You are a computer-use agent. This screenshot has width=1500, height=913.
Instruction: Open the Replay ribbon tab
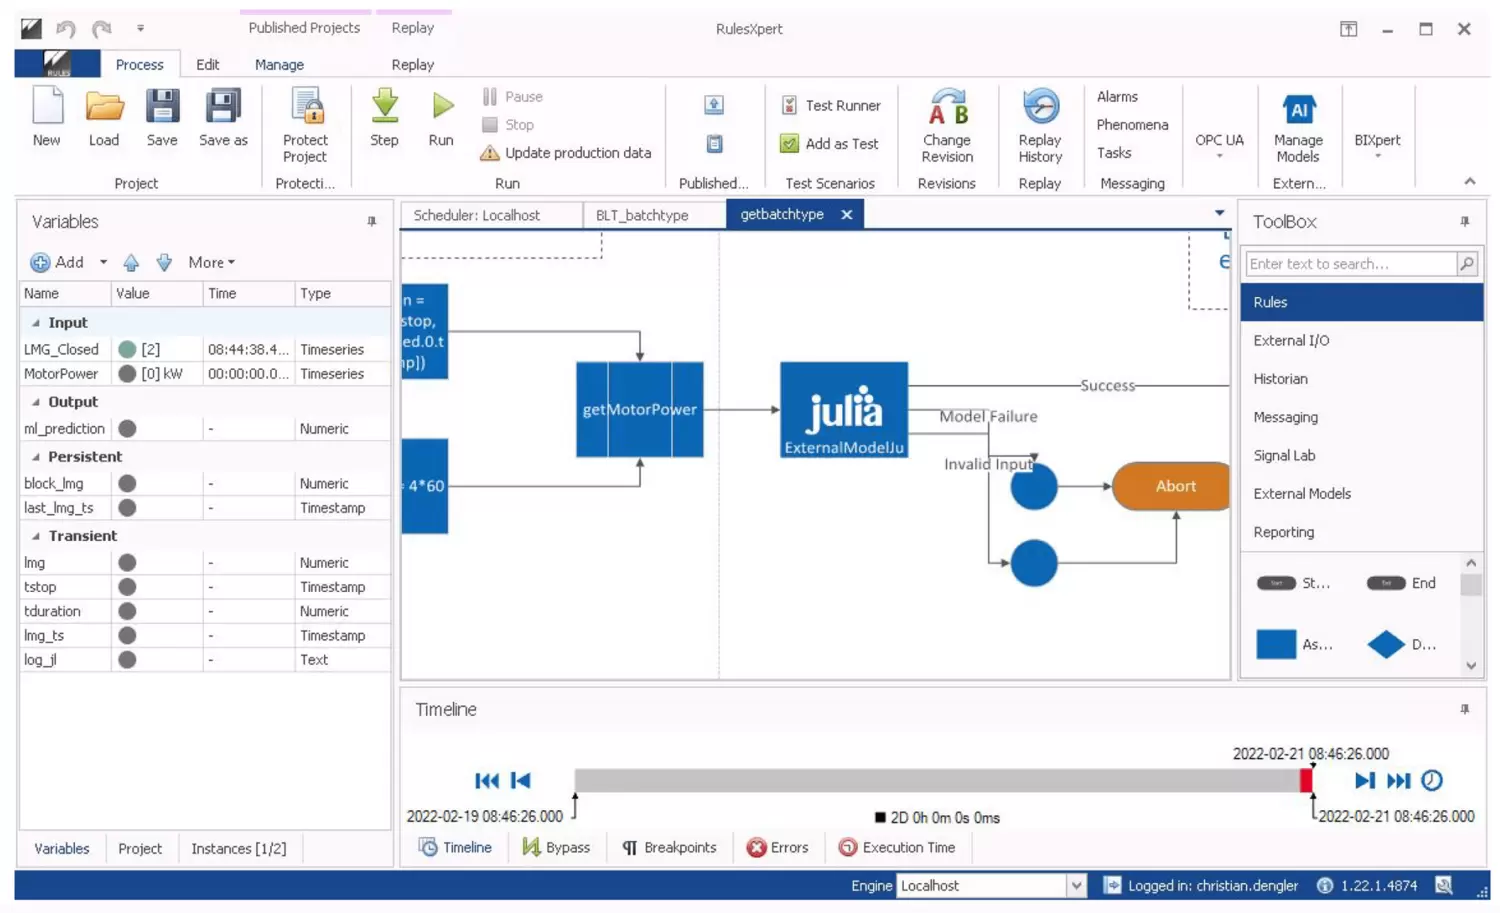tap(412, 64)
